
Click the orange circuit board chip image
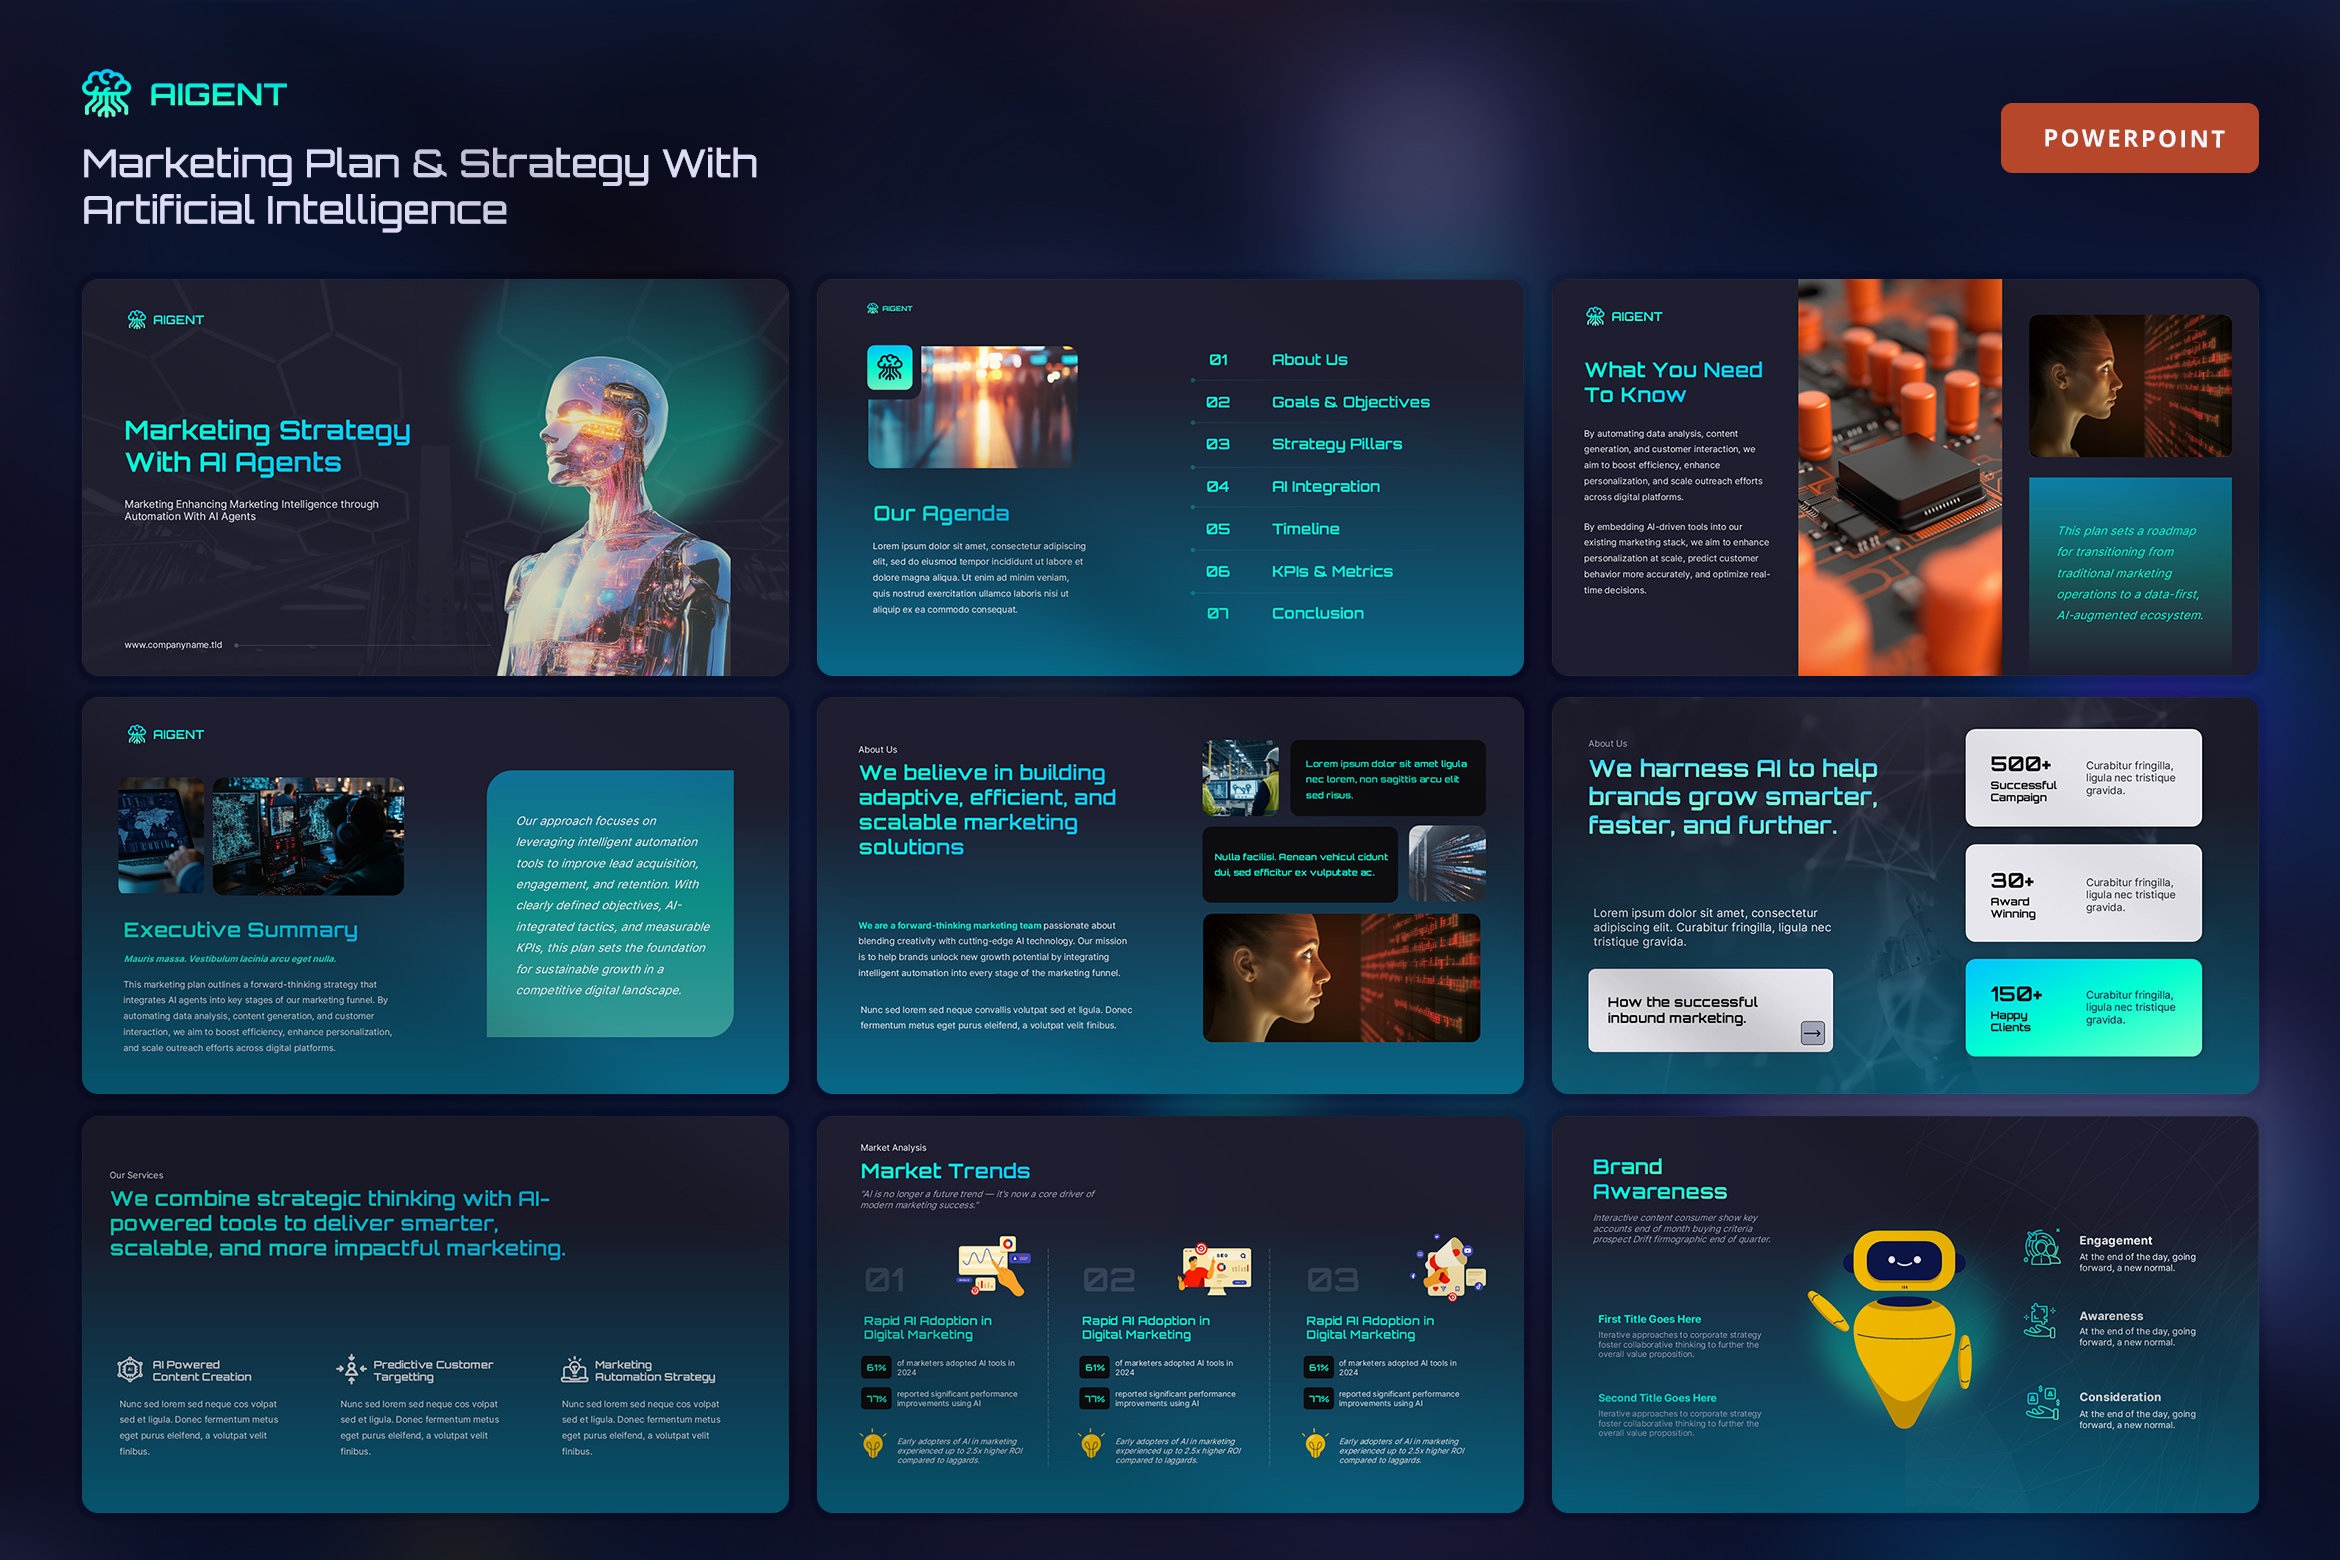[1899, 478]
